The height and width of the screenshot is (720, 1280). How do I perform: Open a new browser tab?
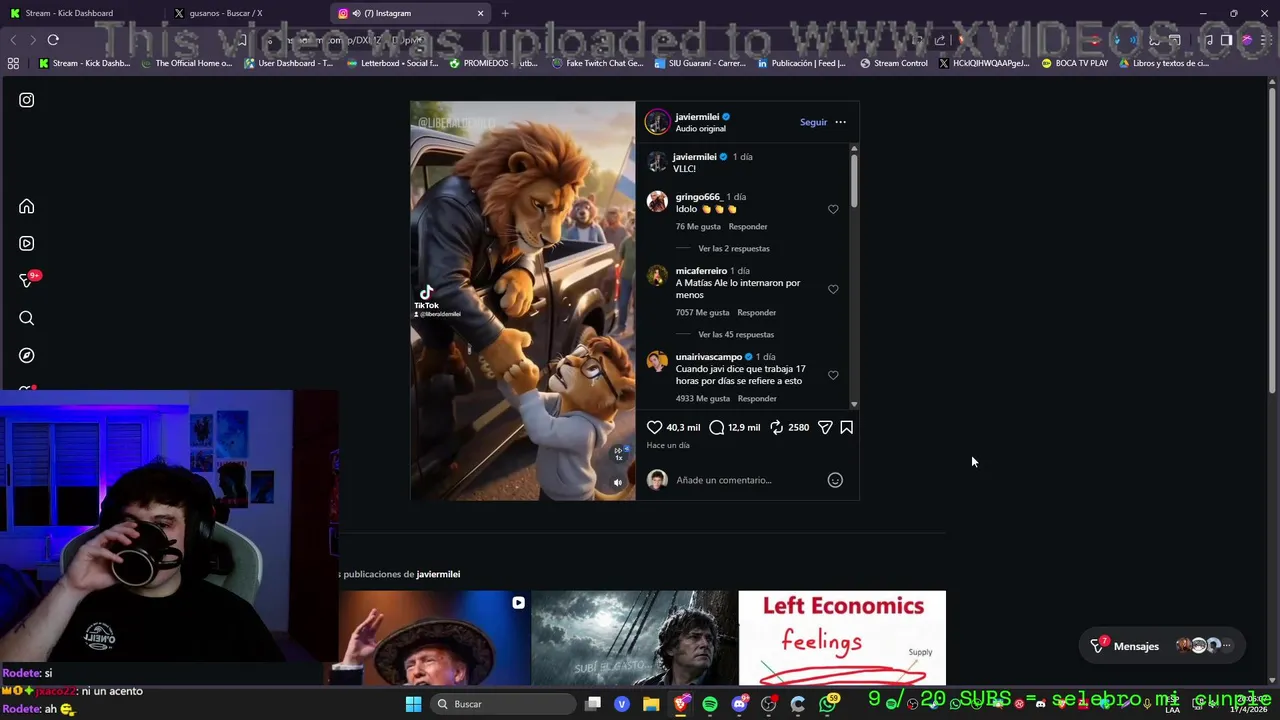tap(505, 13)
